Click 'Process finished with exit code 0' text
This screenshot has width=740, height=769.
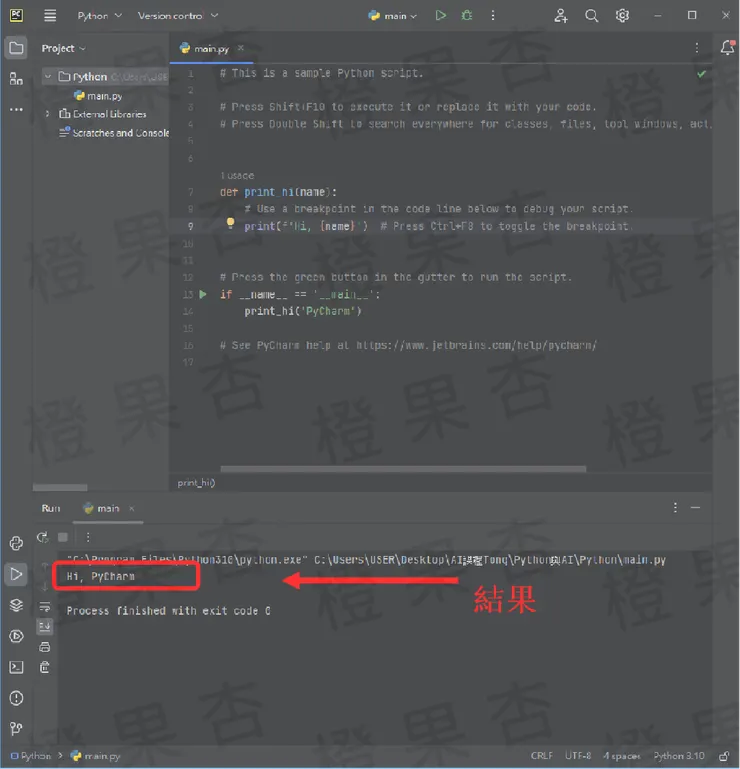point(168,611)
